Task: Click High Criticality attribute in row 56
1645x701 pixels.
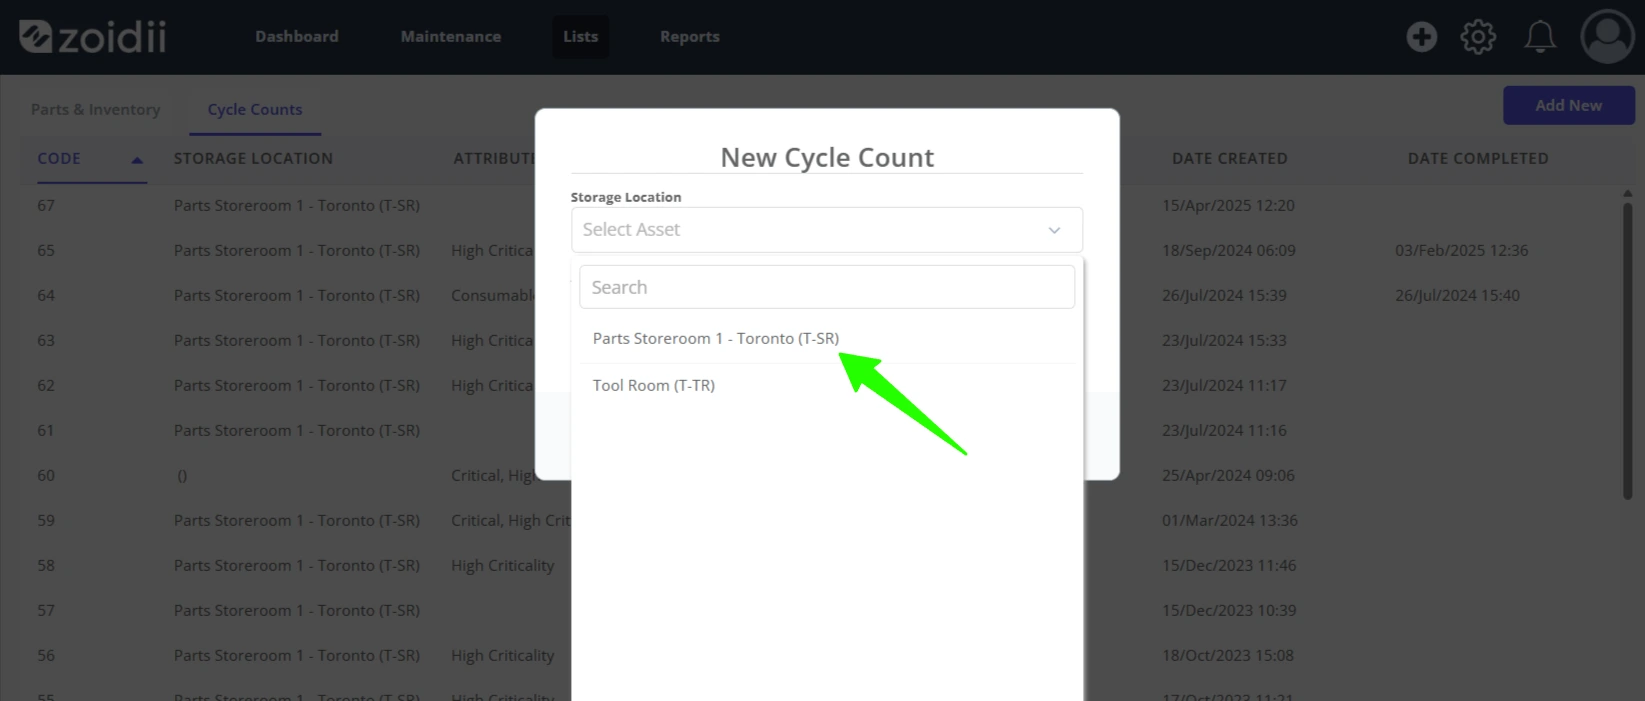Action: coord(502,656)
